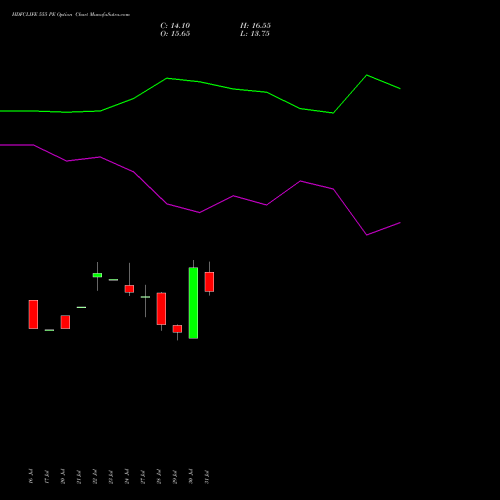Image resolution: width=500 pixels, height=500 pixels.
Task: Click the 27 Jul date axis label
Action: [x=143, y=476]
